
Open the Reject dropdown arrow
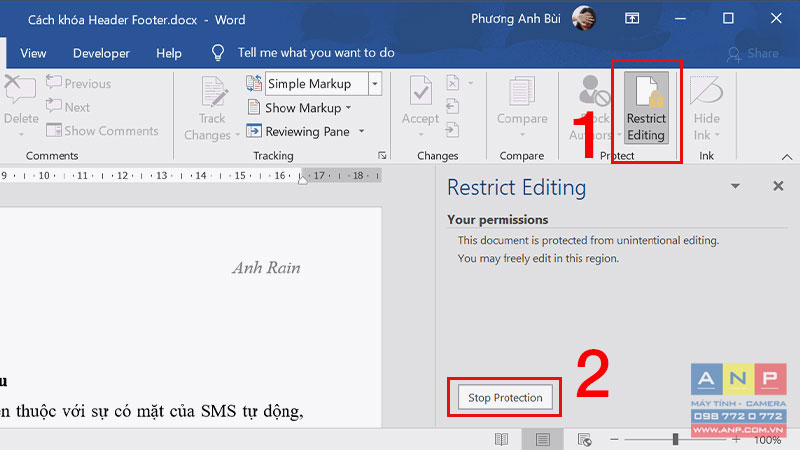[471, 83]
